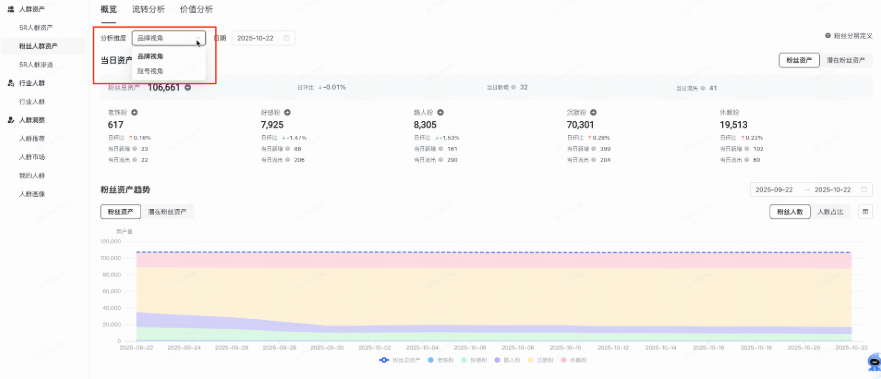
Task: Open 粉丝人群资产 in the sidebar
Action: click(38, 46)
